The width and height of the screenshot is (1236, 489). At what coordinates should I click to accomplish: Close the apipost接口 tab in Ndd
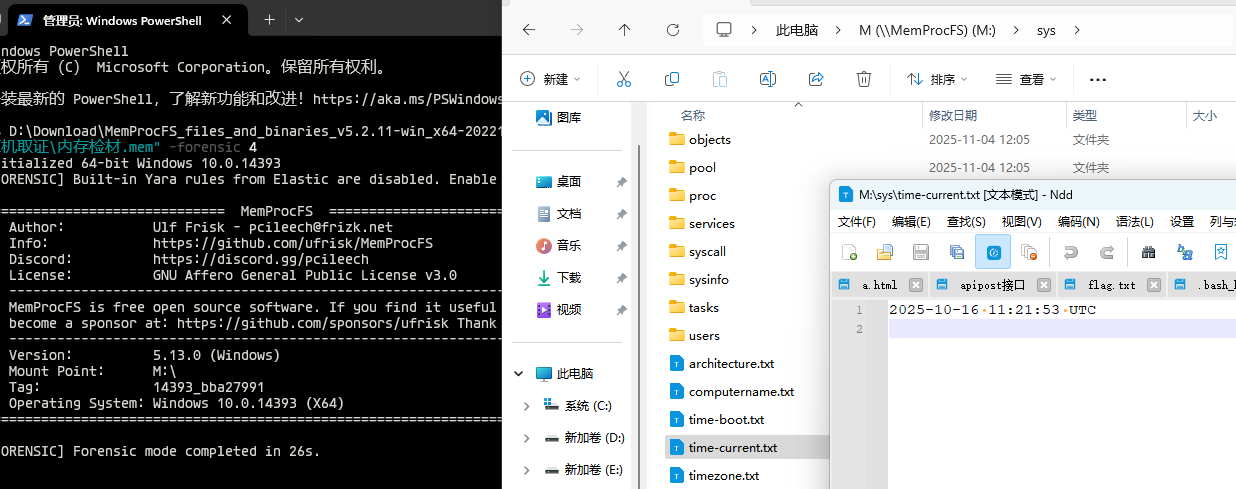1044,285
